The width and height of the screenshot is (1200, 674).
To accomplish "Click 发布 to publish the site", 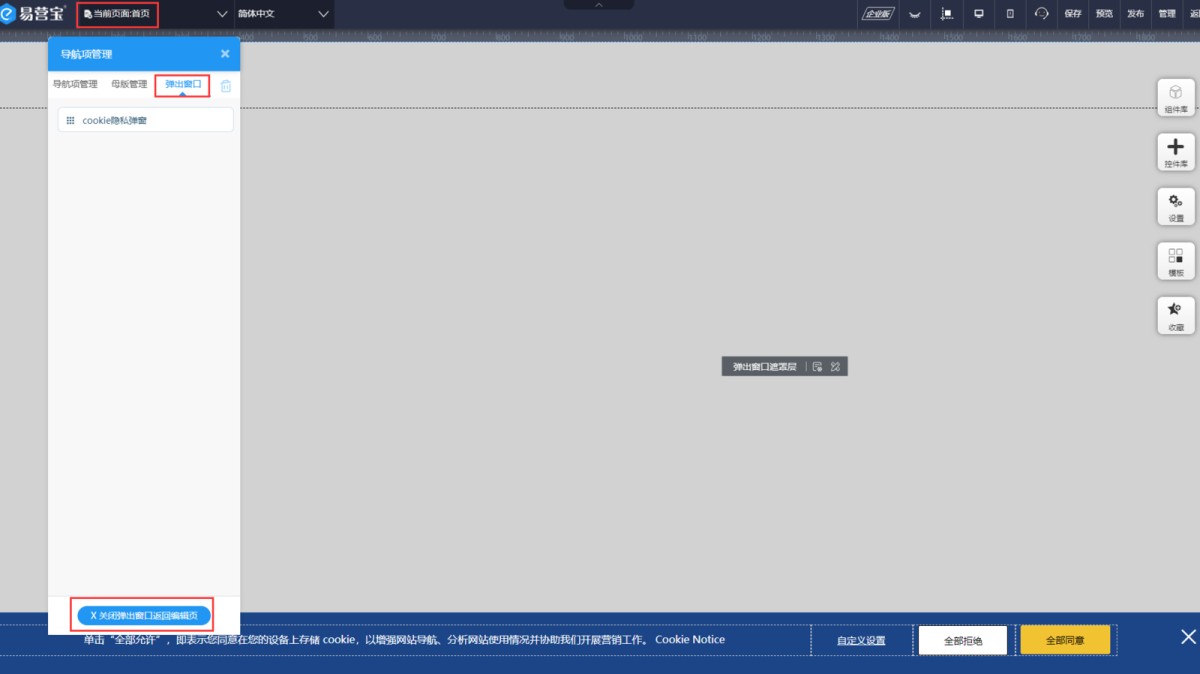I will [x=1135, y=14].
